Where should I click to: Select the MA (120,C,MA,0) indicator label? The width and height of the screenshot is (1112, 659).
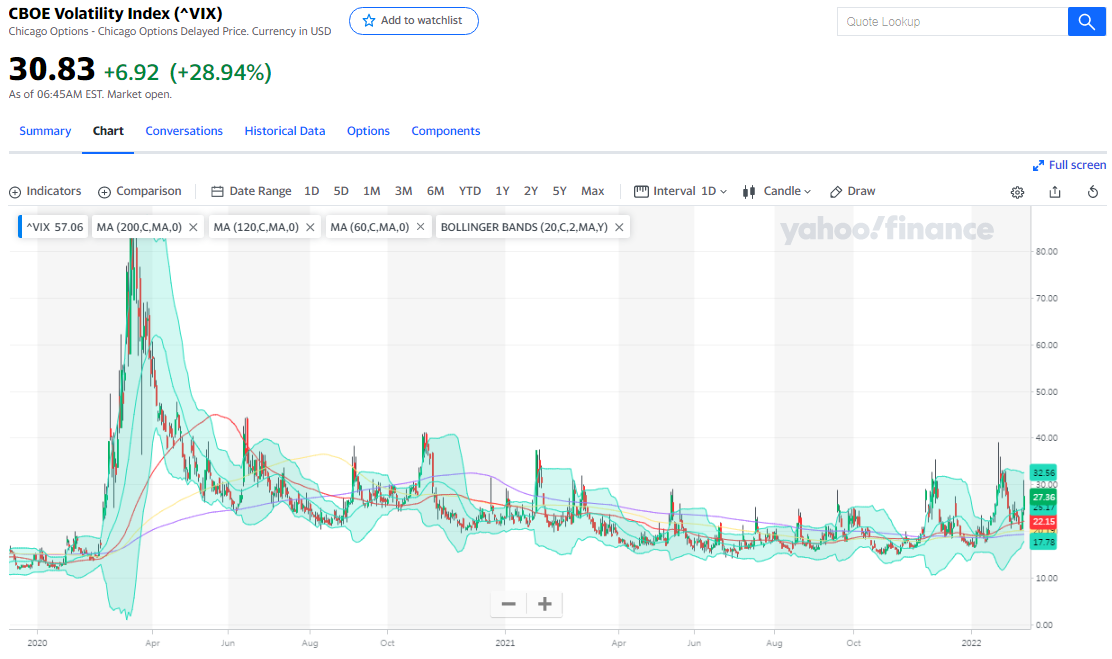pos(256,227)
